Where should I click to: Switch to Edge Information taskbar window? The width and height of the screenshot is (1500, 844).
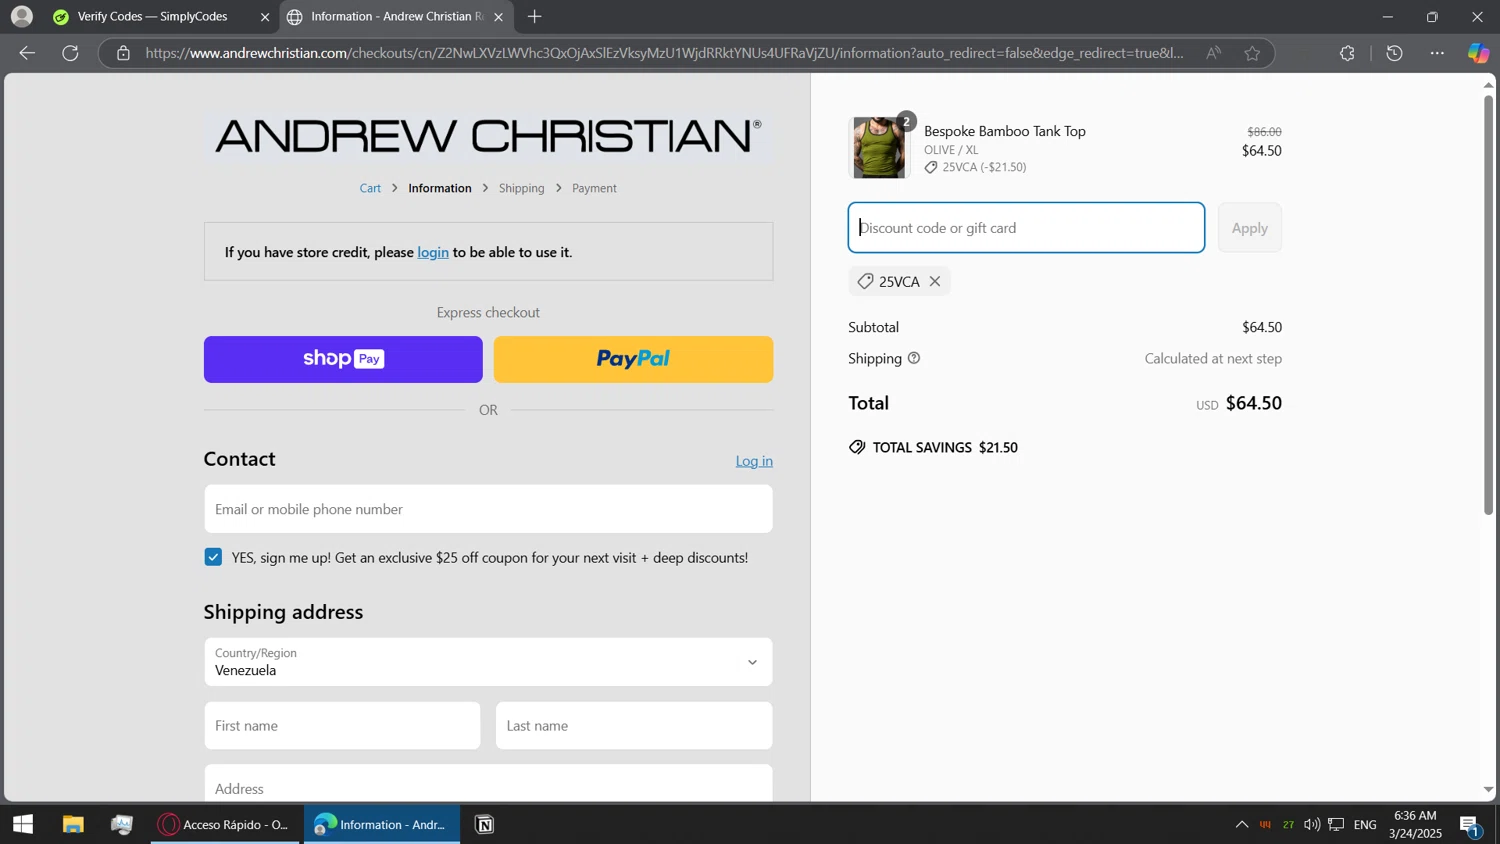pos(382,825)
